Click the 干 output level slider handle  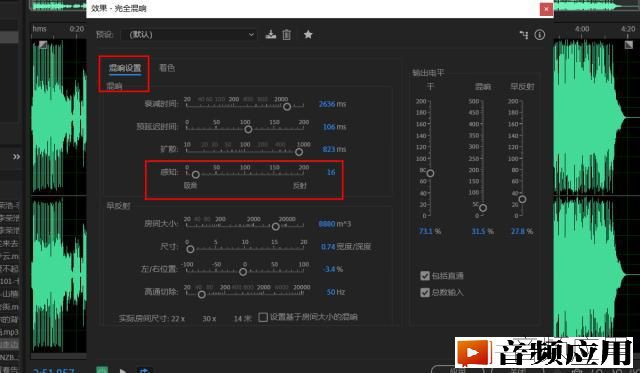coord(430,173)
